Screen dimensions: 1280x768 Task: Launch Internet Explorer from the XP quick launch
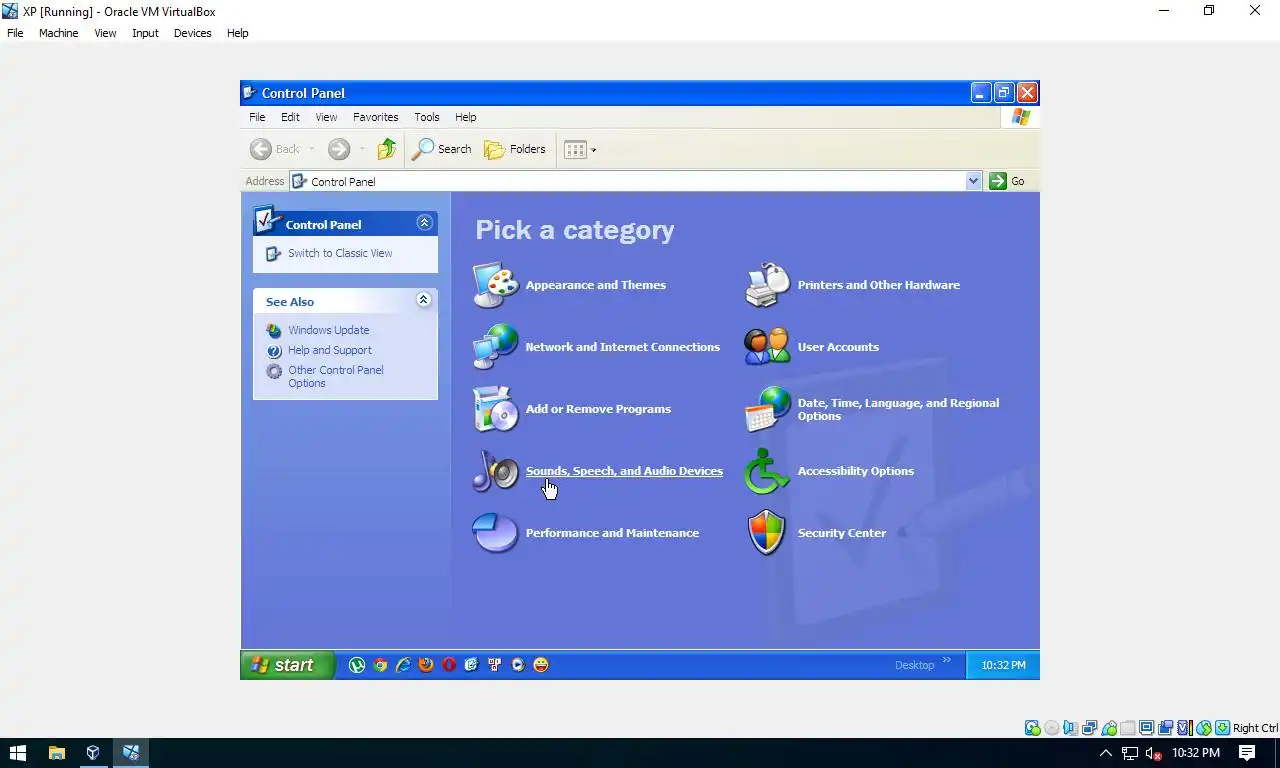click(403, 665)
